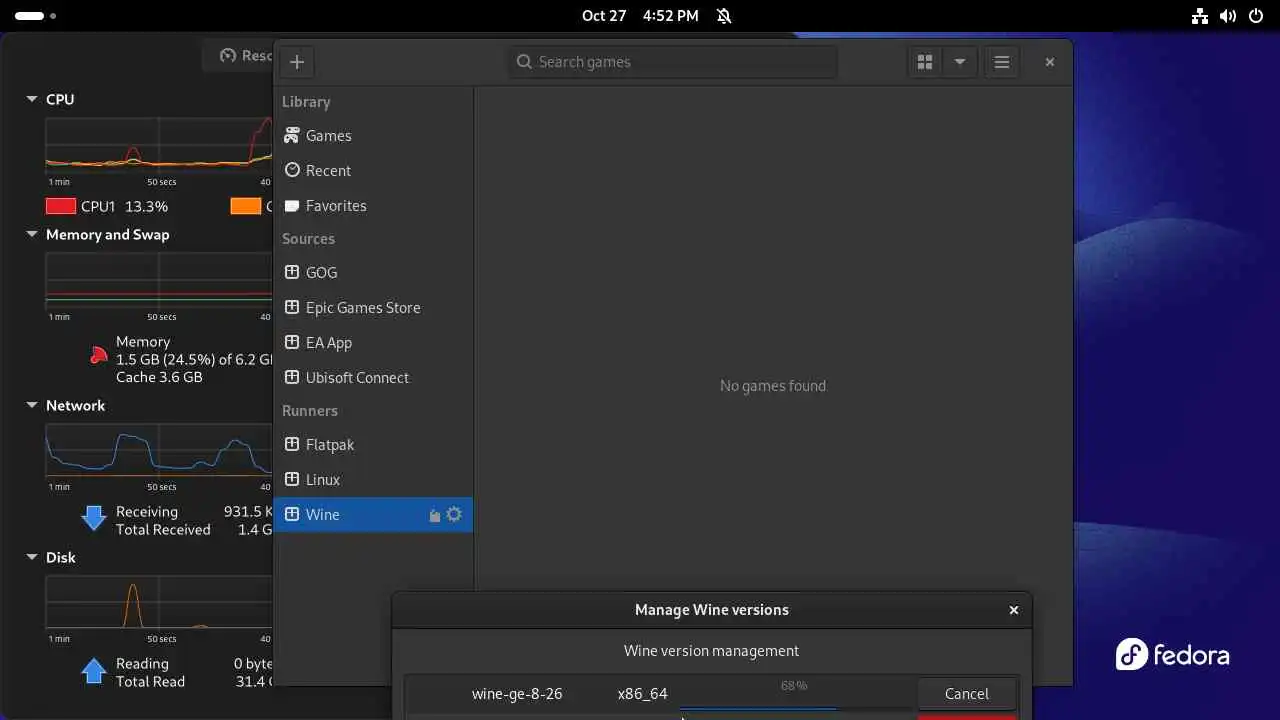Click the clock icon beside Recent
The width and height of the screenshot is (1280, 720).
[292, 170]
